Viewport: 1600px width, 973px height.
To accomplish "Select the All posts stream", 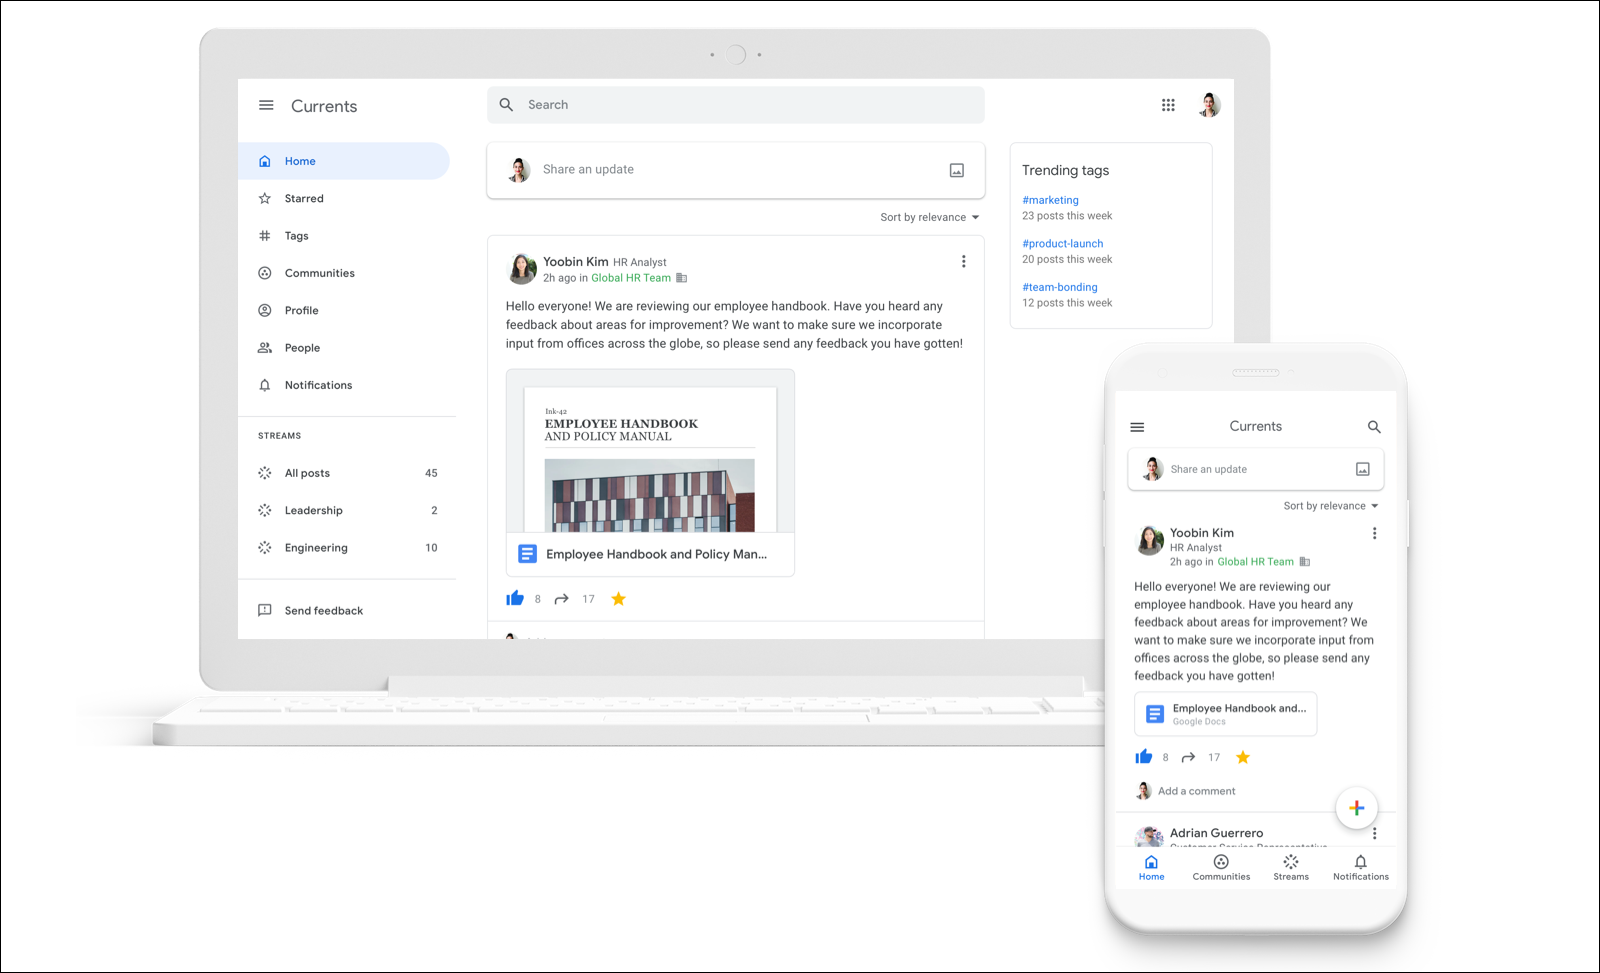I will 347,473.
